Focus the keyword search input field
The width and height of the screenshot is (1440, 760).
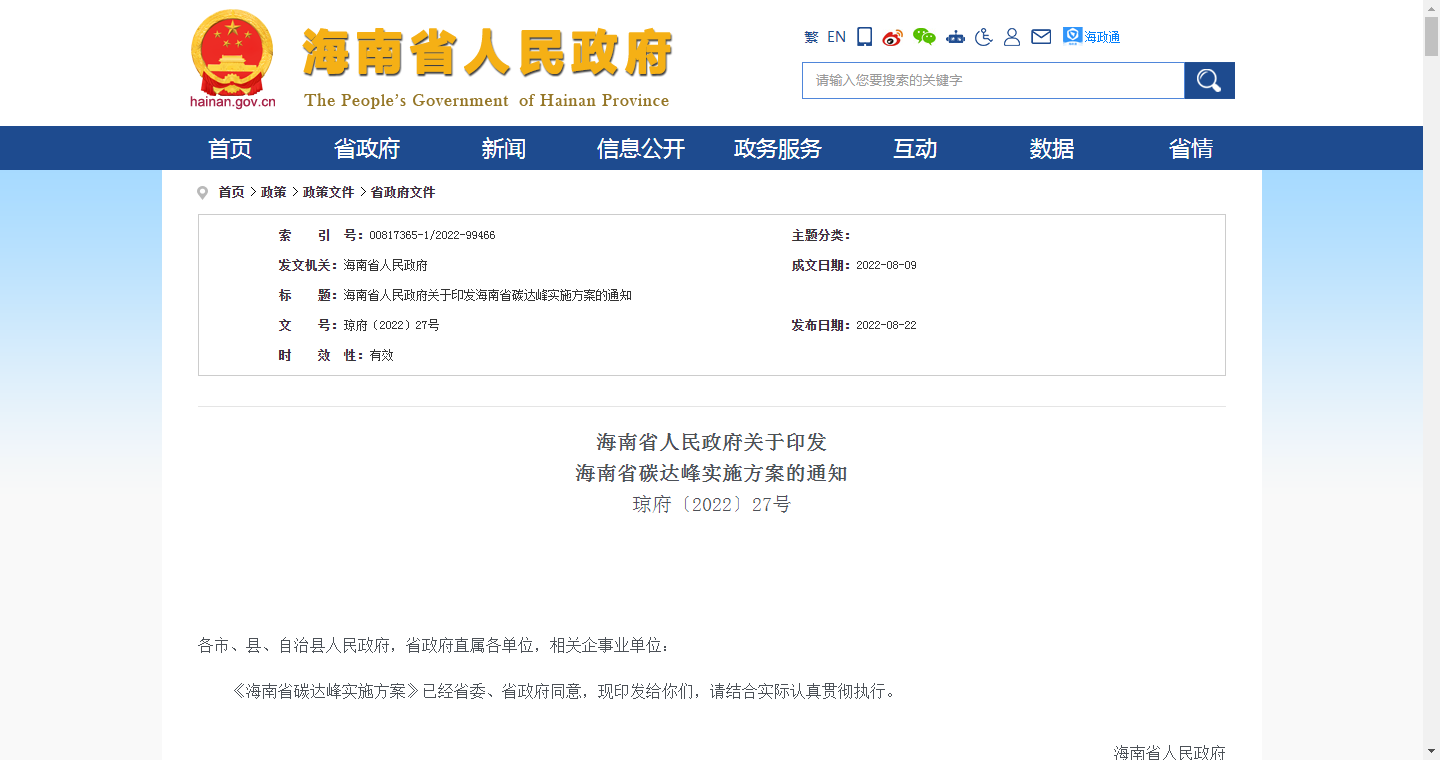coord(993,81)
